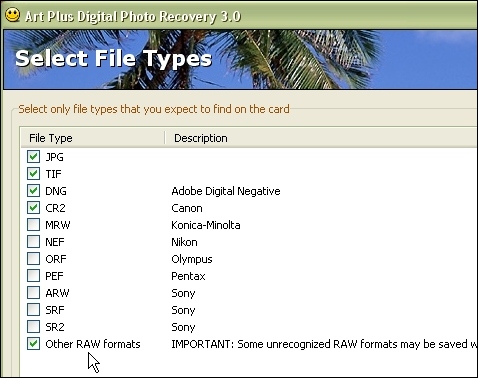Click the IMPORTANT unrecognized RAW formats note

click(324, 344)
